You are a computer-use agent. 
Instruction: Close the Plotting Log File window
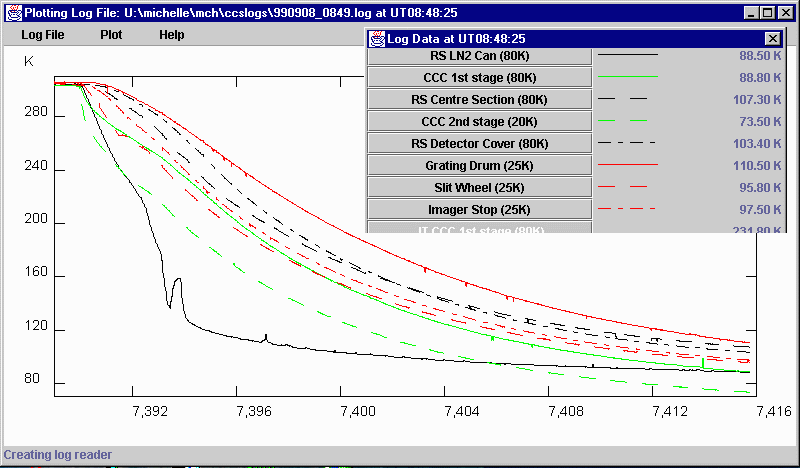pos(786,13)
